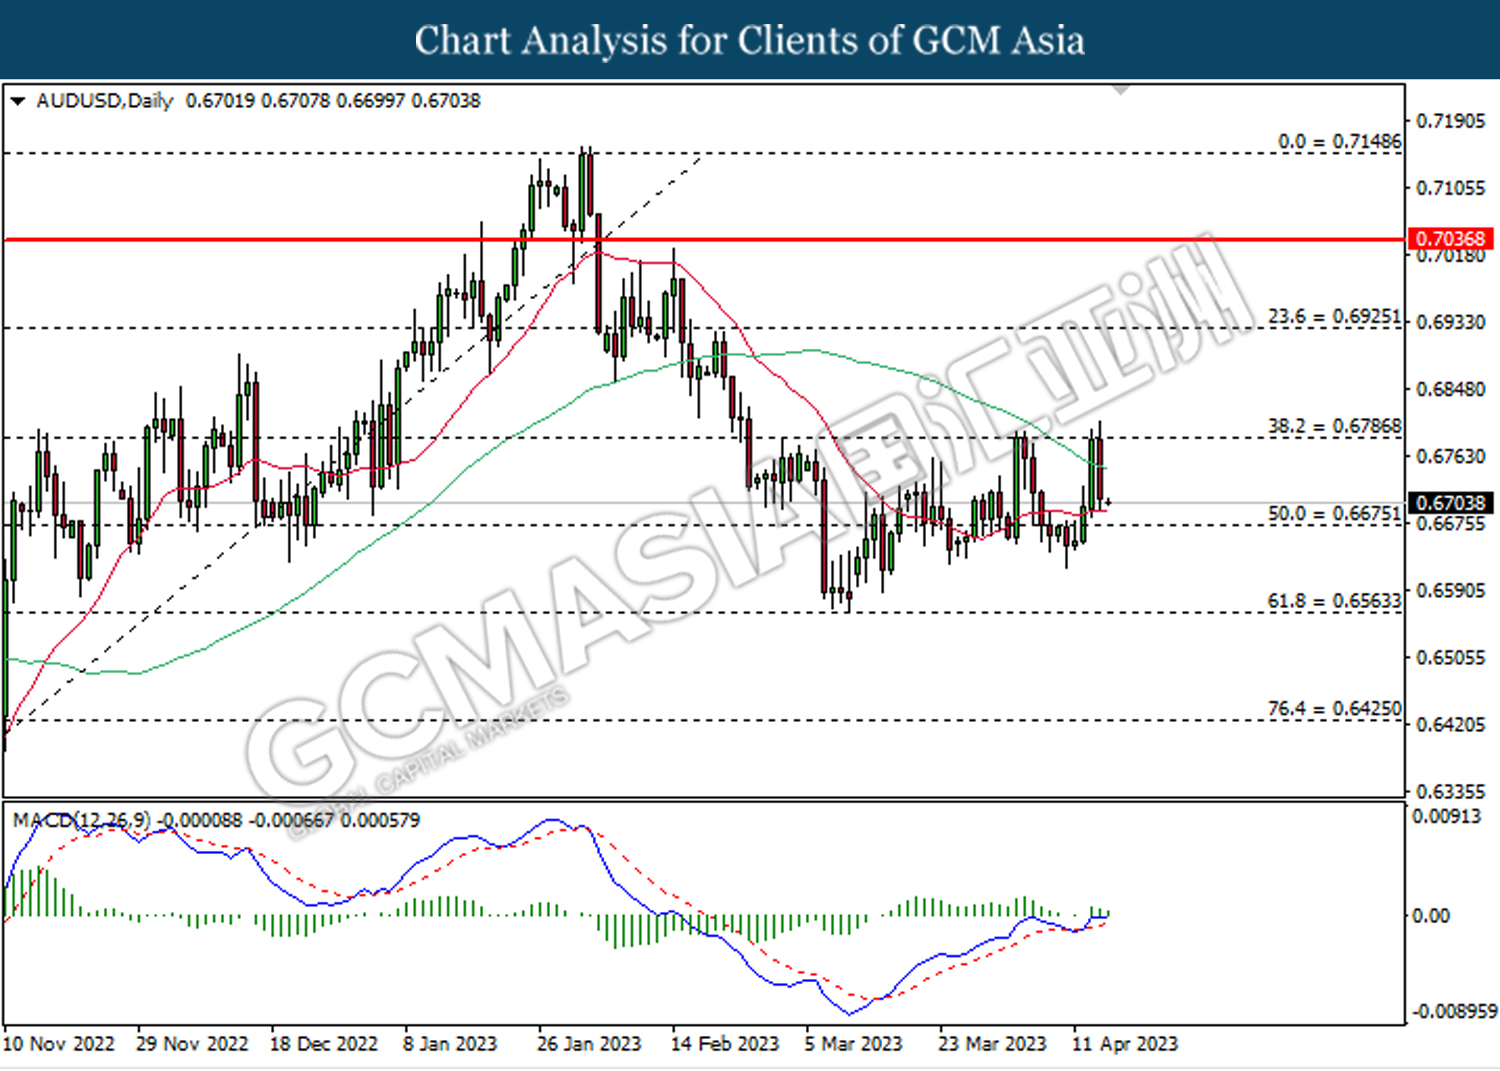Viewport: 1500px width, 1071px height.
Task: Click the 5 Mar 2023 date label
Action: [854, 1044]
